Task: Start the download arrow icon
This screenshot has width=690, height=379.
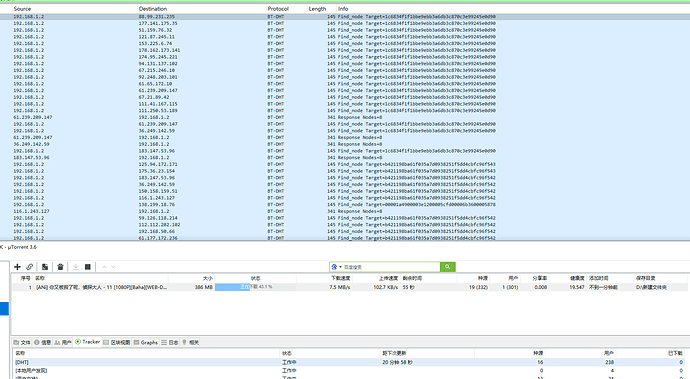Action: point(76,267)
